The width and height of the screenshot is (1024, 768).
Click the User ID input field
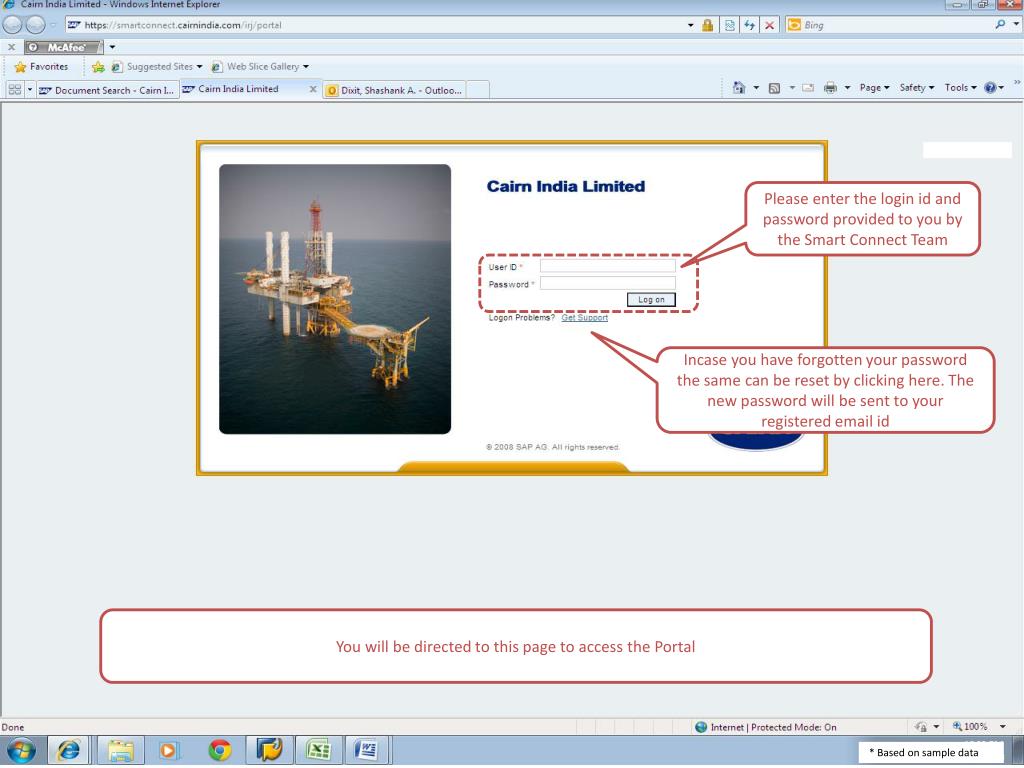tap(607, 266)
